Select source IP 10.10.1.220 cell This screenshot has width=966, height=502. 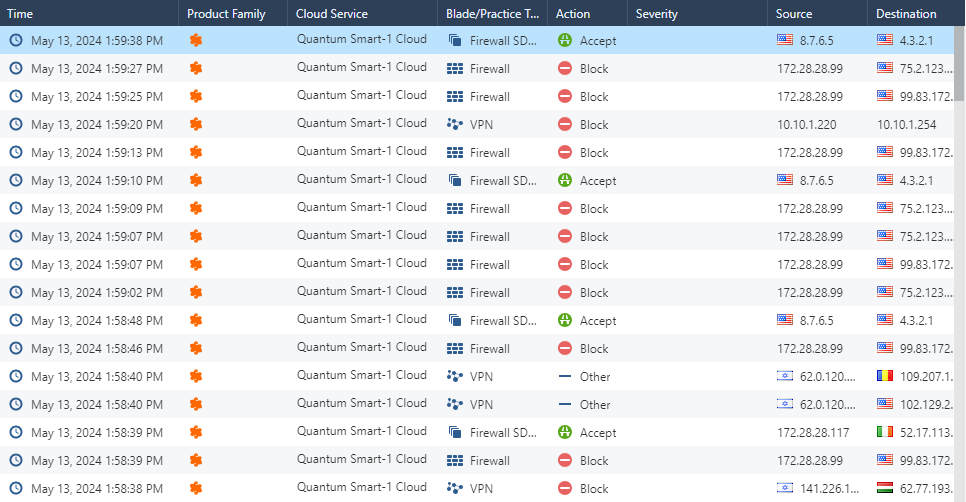807,125
